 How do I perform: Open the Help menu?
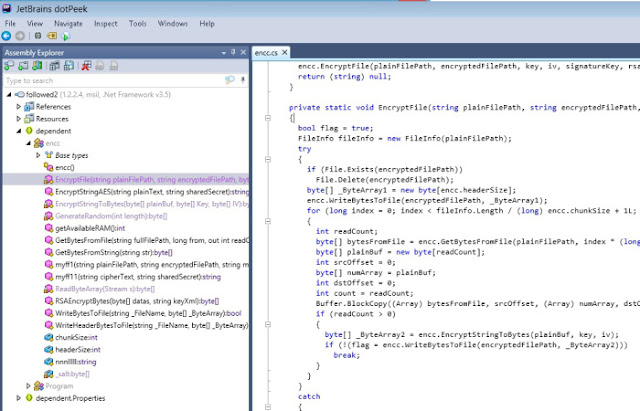coord(207,24)
